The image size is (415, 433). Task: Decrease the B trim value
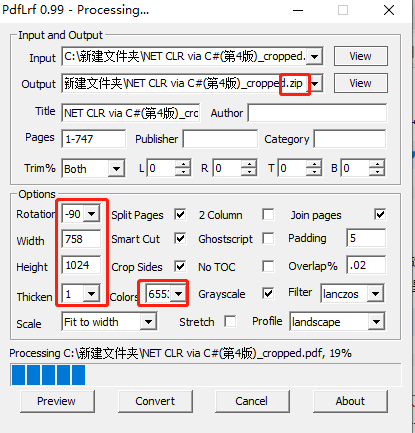click(377, 172)
